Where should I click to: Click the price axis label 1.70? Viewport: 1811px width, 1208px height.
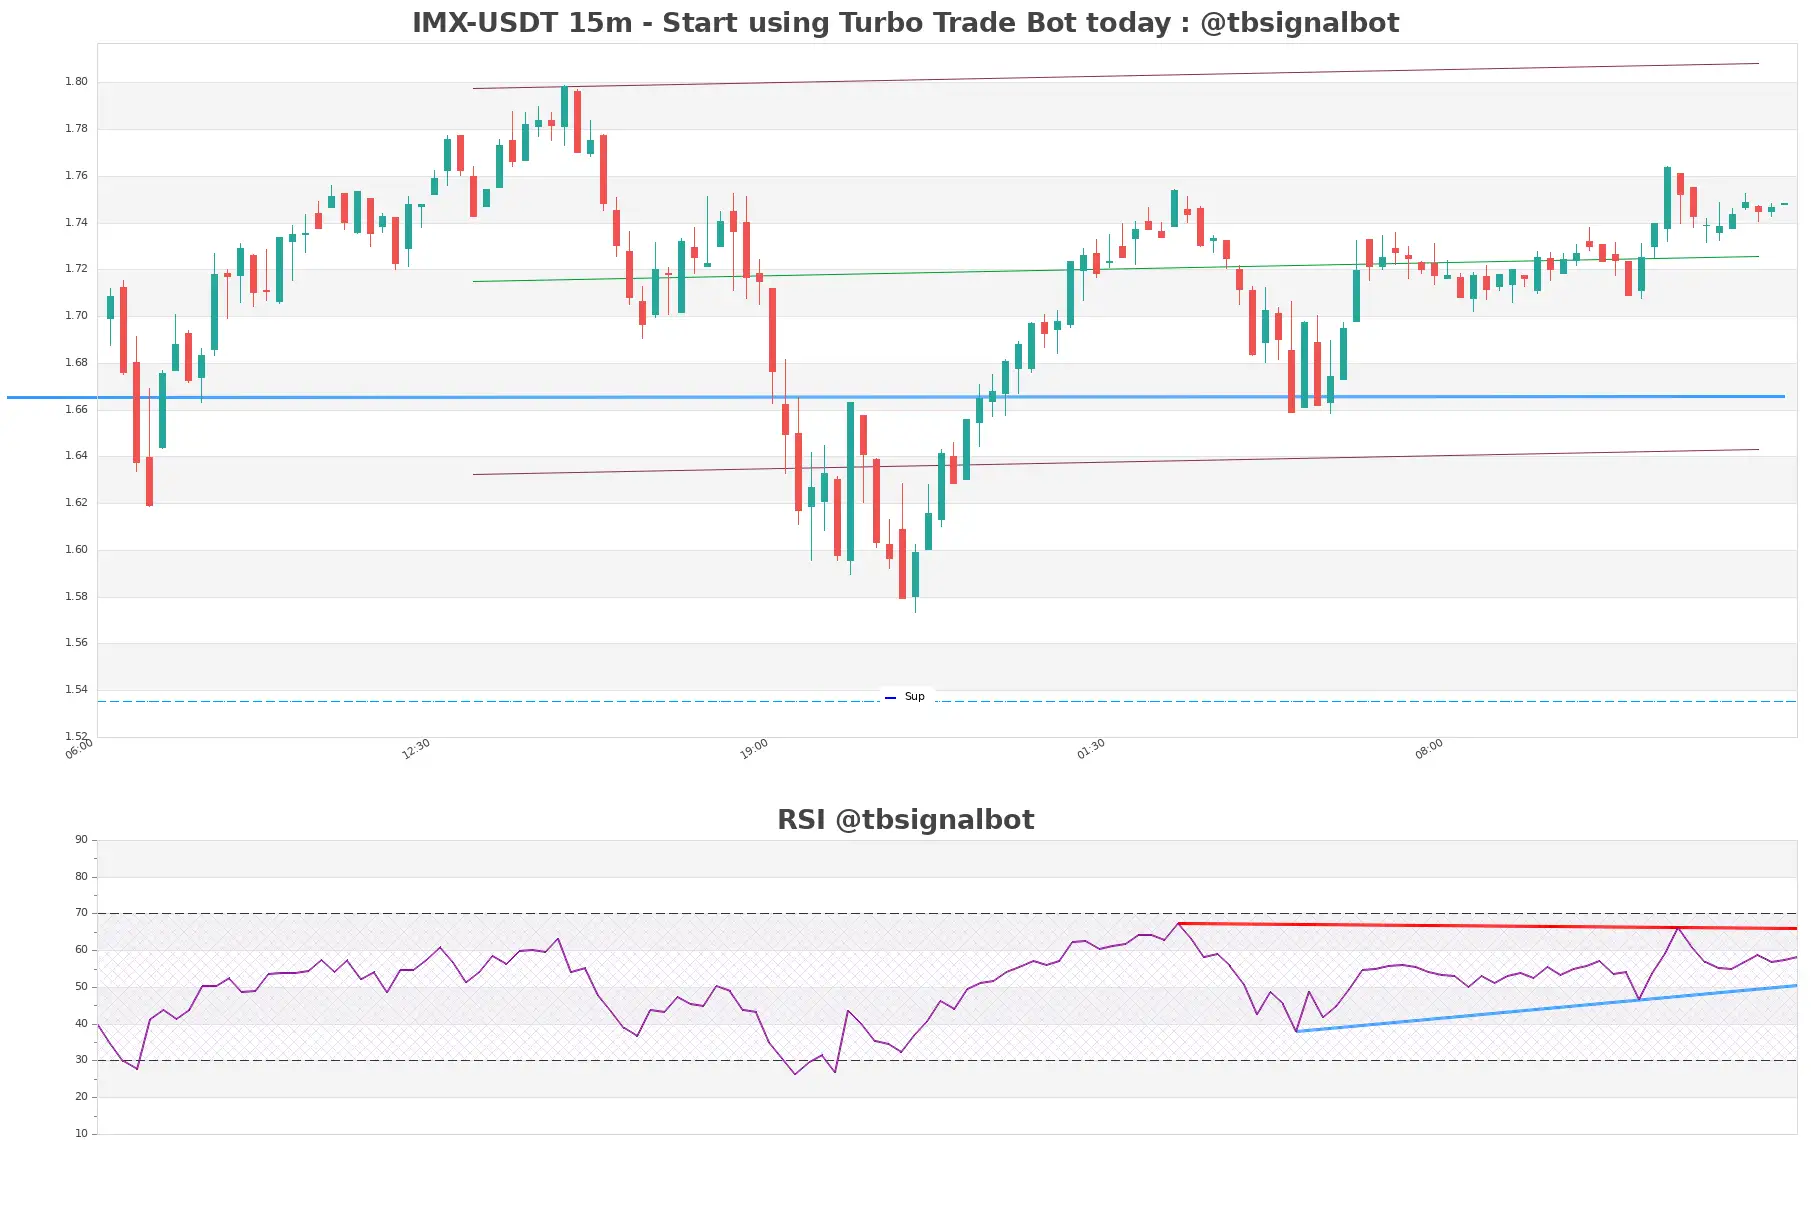point(76,316)
